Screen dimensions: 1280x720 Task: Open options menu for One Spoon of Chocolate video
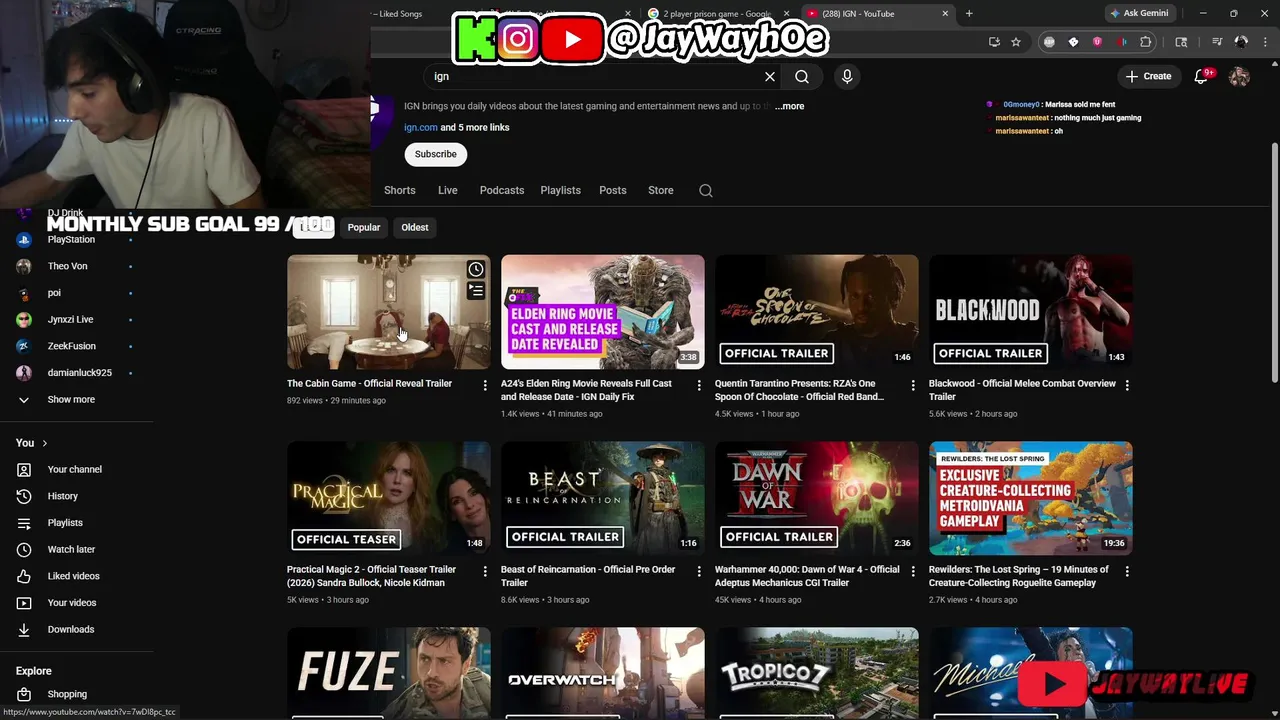point(913,385)
